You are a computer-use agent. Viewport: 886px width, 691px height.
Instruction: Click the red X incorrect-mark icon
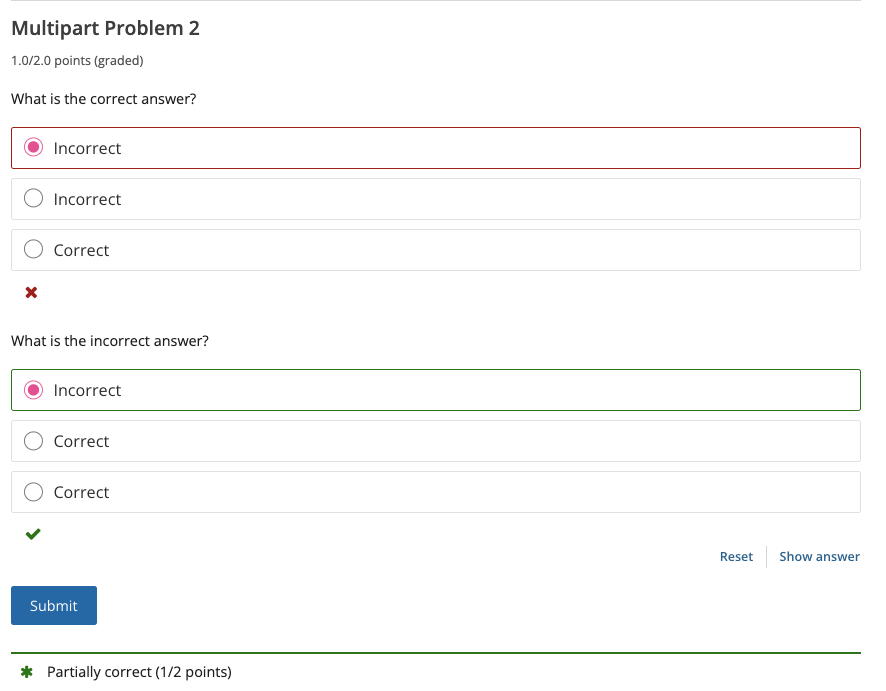click(x=32, y=293)
